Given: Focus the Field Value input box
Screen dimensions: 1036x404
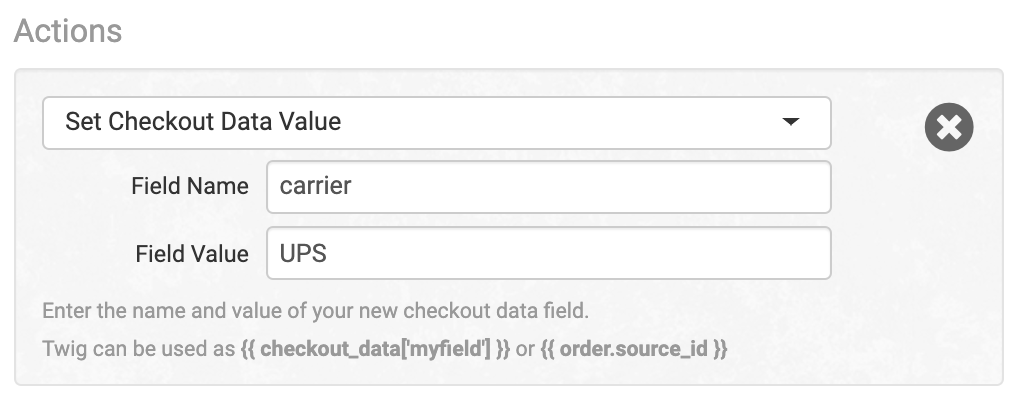Looking at the screenshot, I should click(x=548, y=253).
